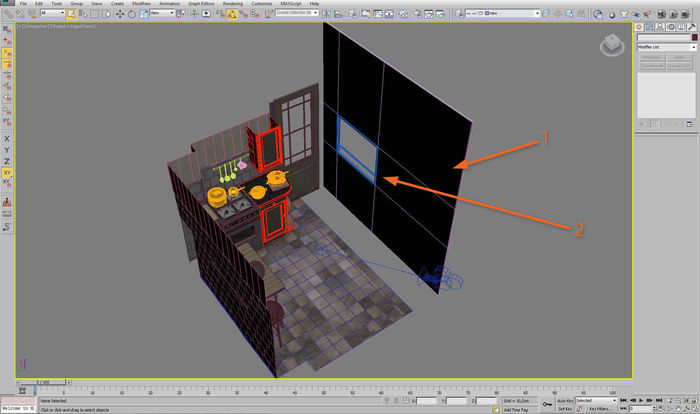Click the time slider thumb showing 0 / 100

pos(43,382)
